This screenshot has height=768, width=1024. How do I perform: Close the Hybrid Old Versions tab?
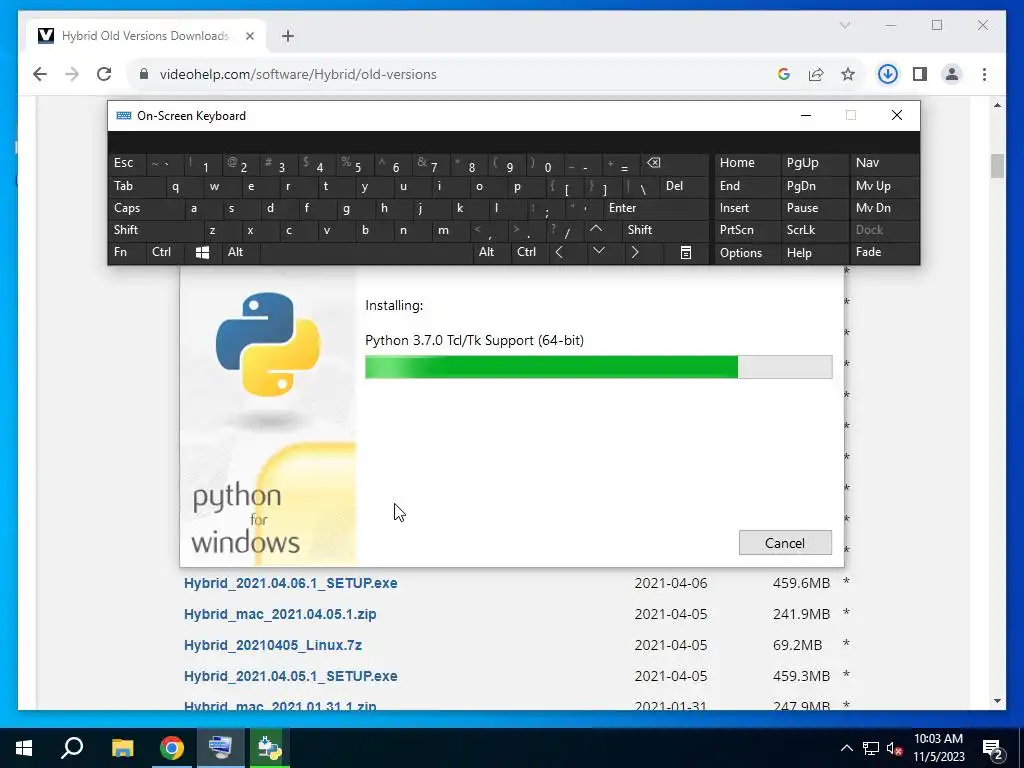click(249, 36)
